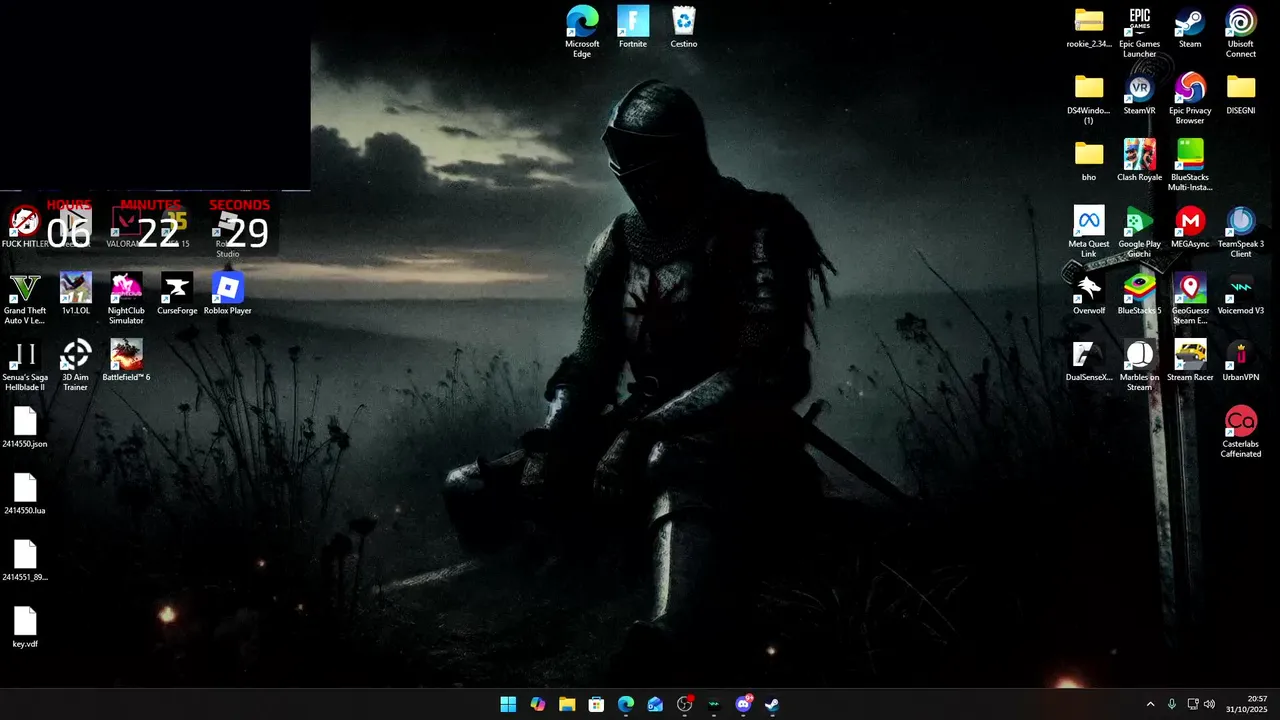Launch MEGAsync
Screen dimensions: 1280x720
(x=1190, y=228)
